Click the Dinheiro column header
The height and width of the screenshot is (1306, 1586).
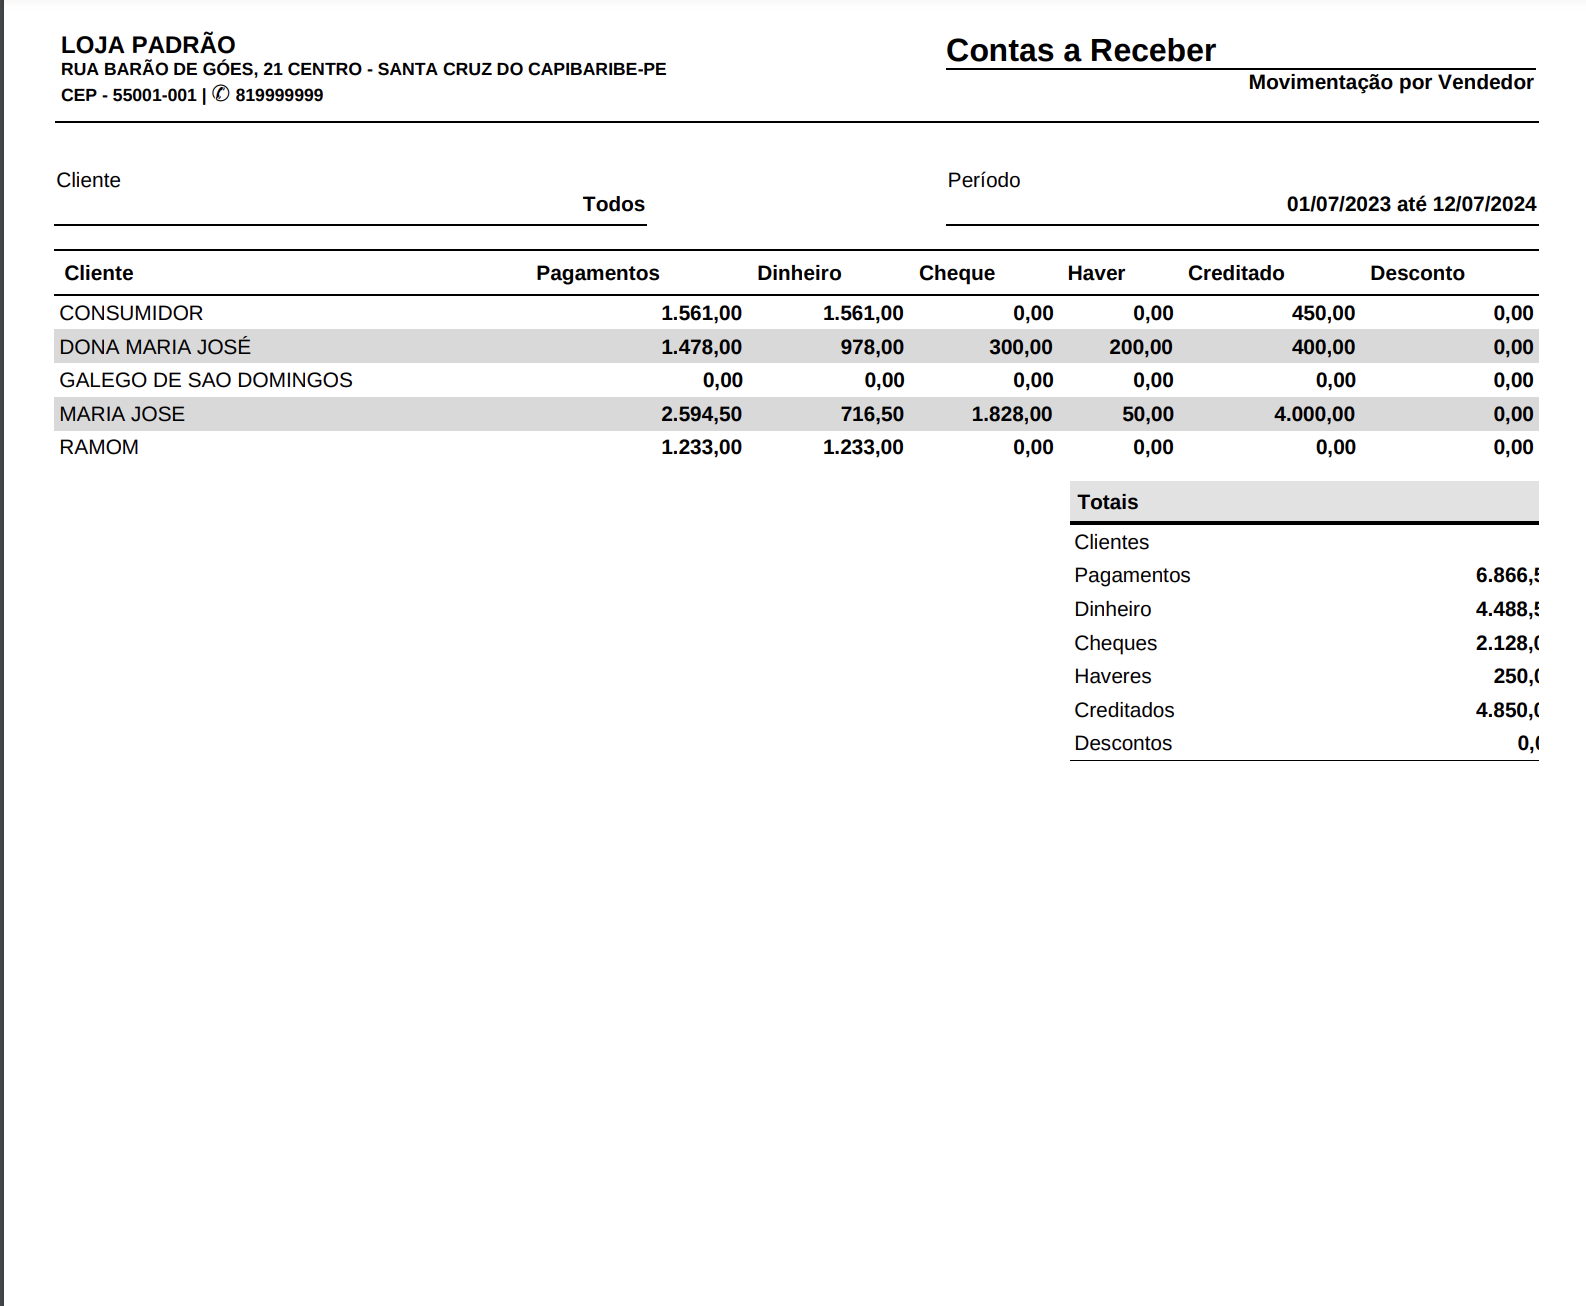(x=798, y=273)
